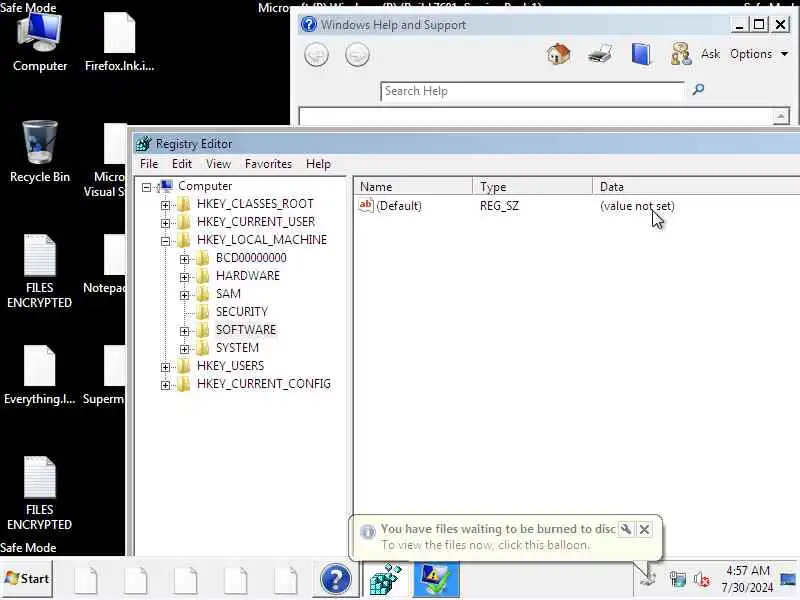Click the printer icon in Help window
Image resolution: width=800 pixels, height=600 pixels.
point(599,54)
